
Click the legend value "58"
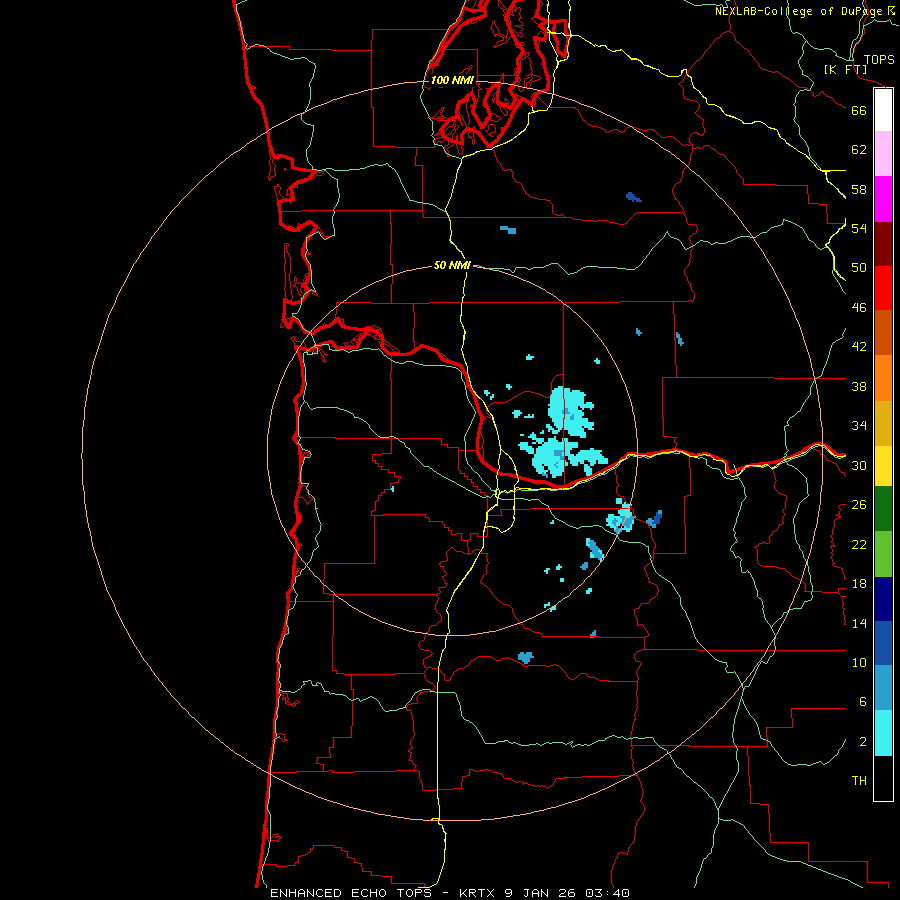click(859, 189)
